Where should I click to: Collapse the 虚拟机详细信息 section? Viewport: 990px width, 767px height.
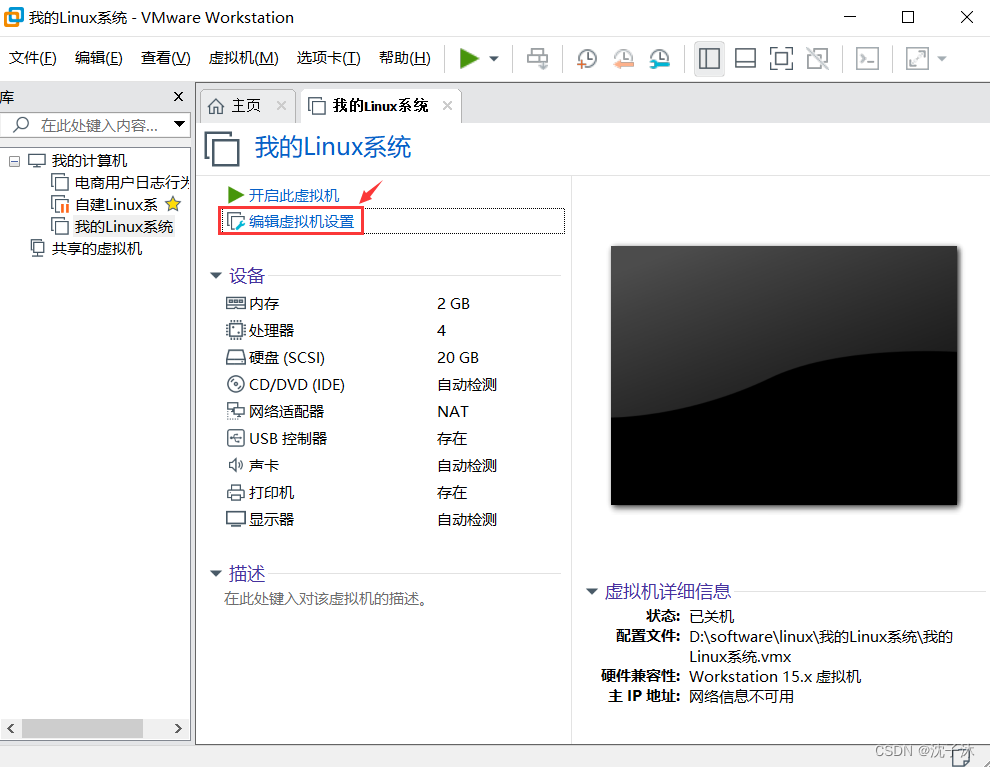pos(592,592)
